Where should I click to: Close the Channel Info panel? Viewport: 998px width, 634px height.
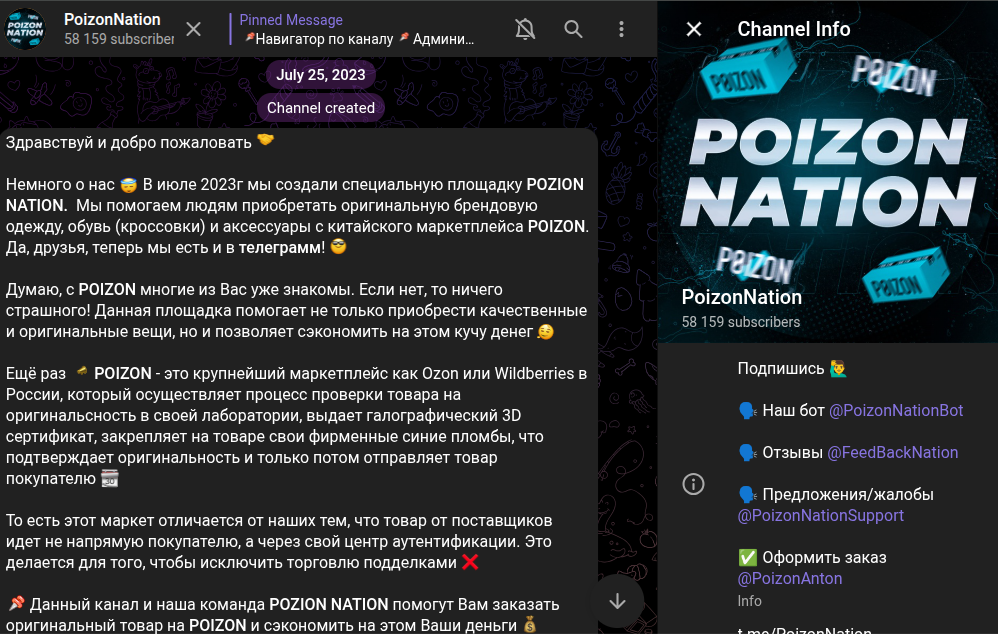coord(694,29)
